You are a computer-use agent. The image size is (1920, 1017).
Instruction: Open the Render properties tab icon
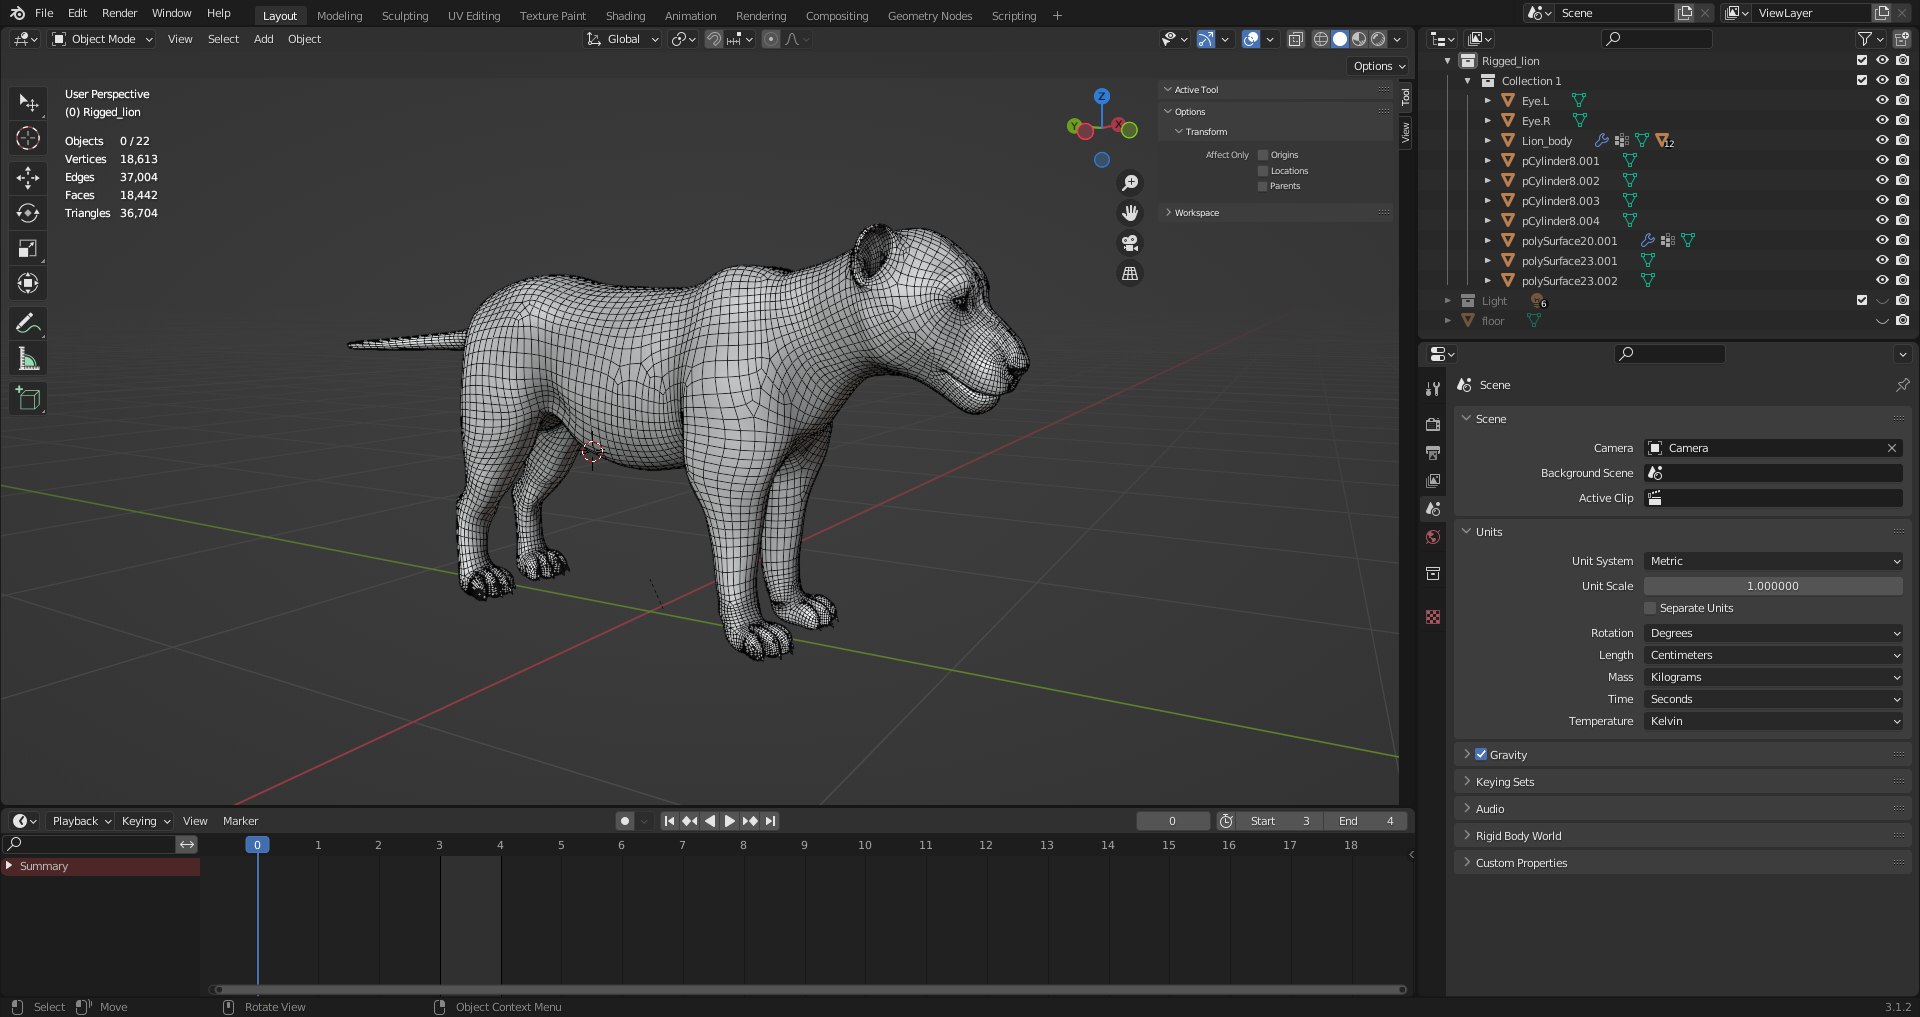click(x=1433, y=424)
